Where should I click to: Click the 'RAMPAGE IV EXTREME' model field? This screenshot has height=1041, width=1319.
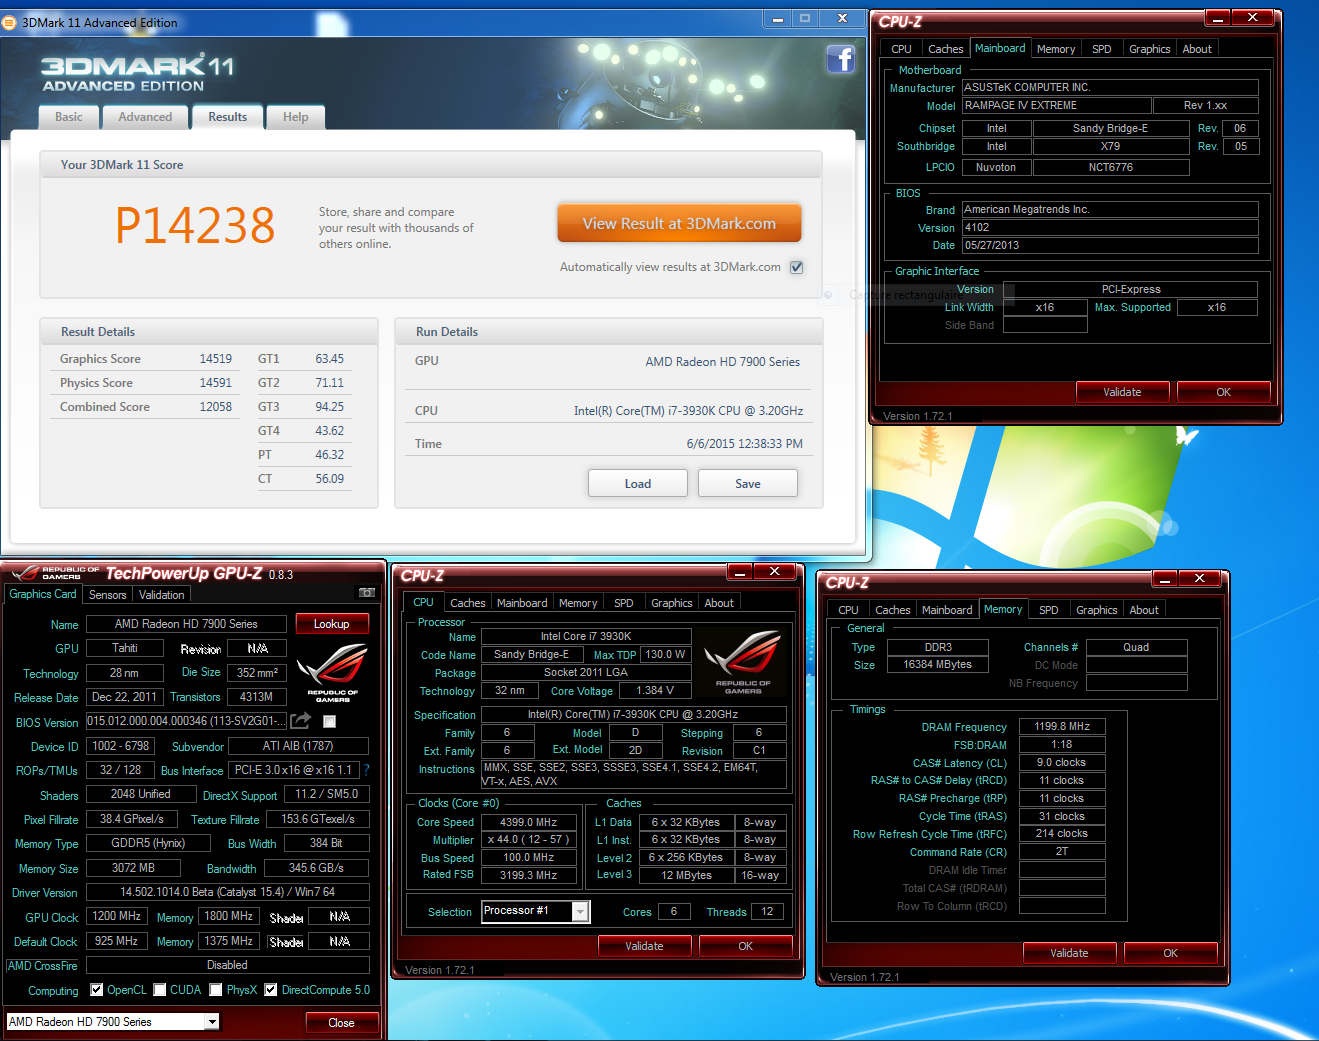coord(1056,105)
